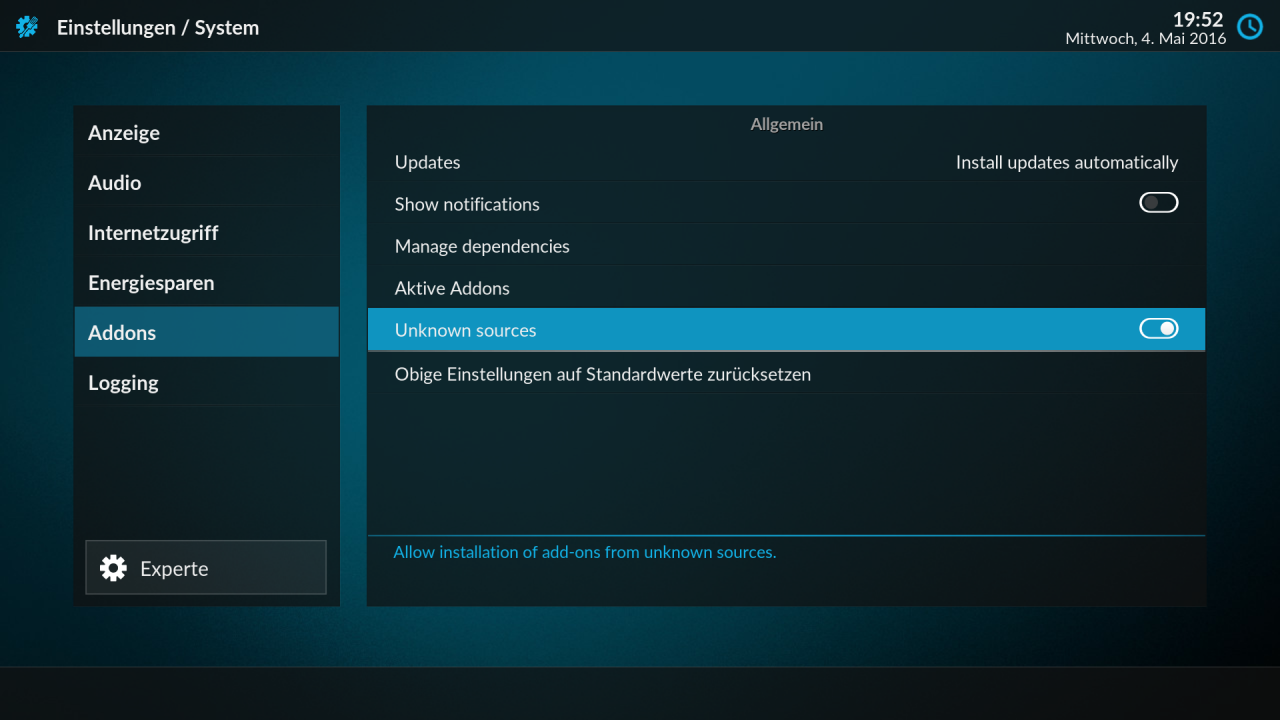Disable Unknown sources

point(1158,328)
